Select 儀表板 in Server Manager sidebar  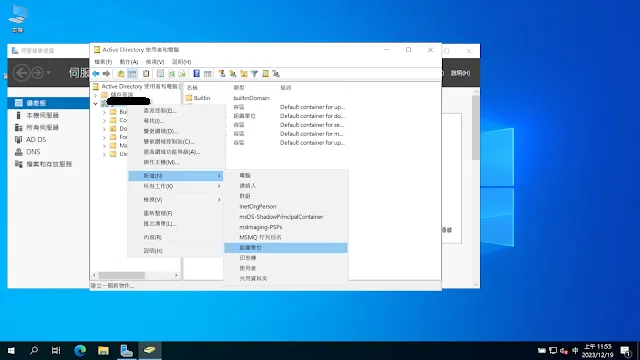pyautogui.click(x=48, y=103)
